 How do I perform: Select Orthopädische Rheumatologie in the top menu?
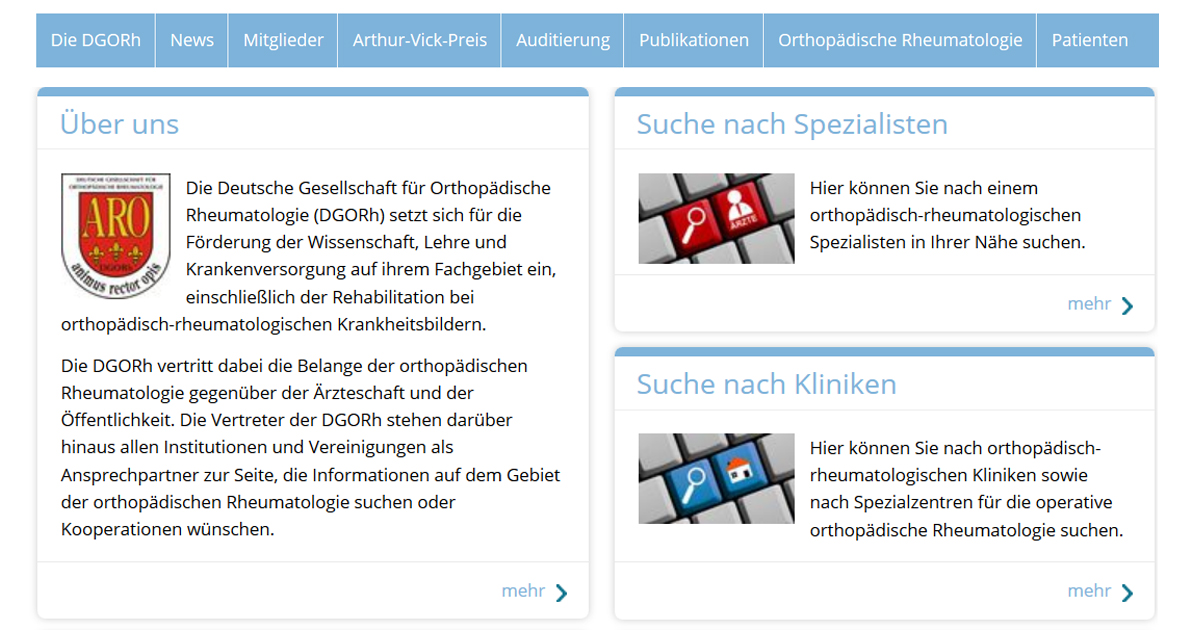point(900,40)
